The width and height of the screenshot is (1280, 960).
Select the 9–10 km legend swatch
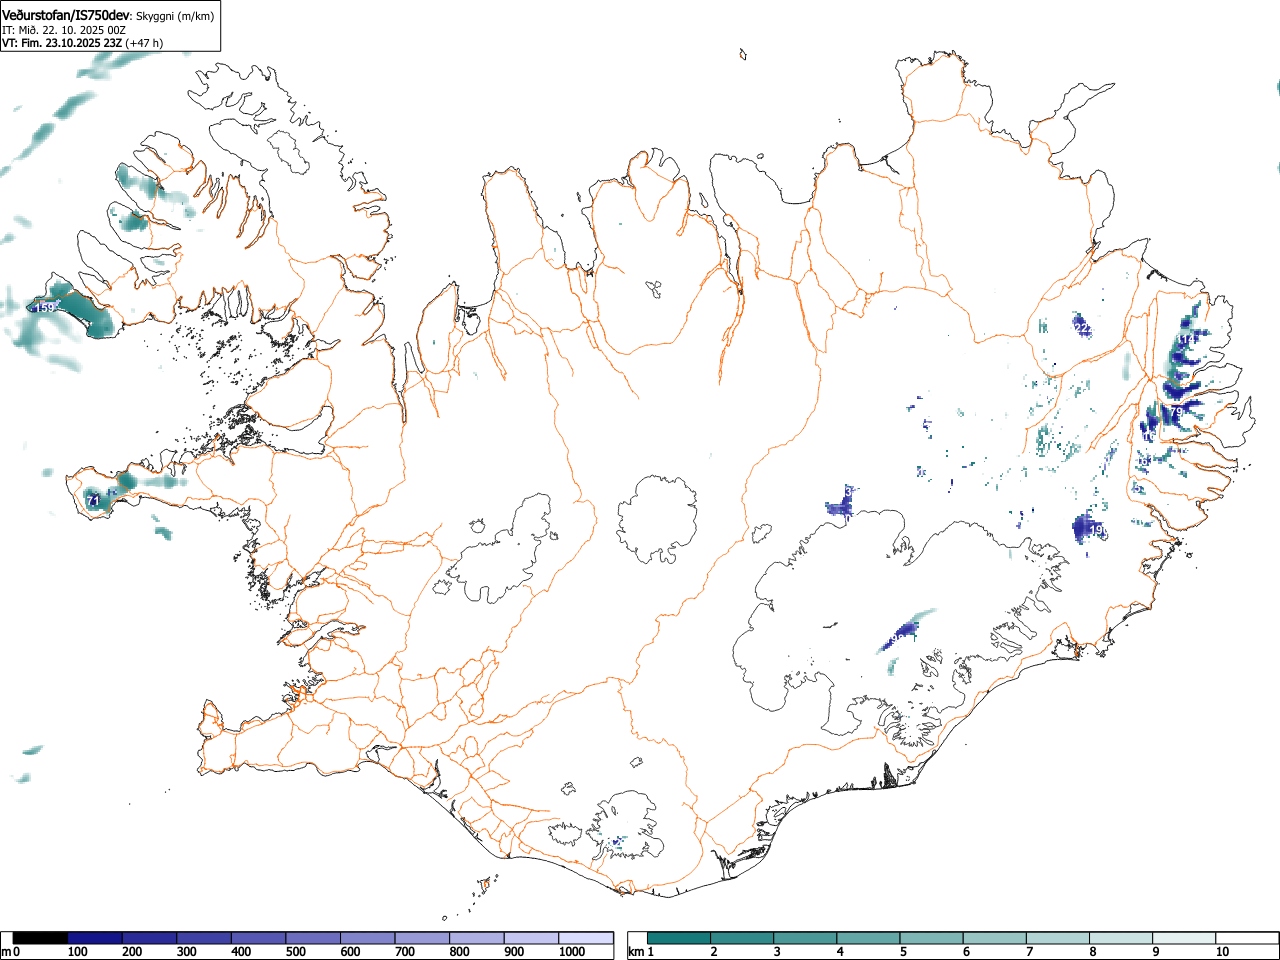(x=1184, y=938)
